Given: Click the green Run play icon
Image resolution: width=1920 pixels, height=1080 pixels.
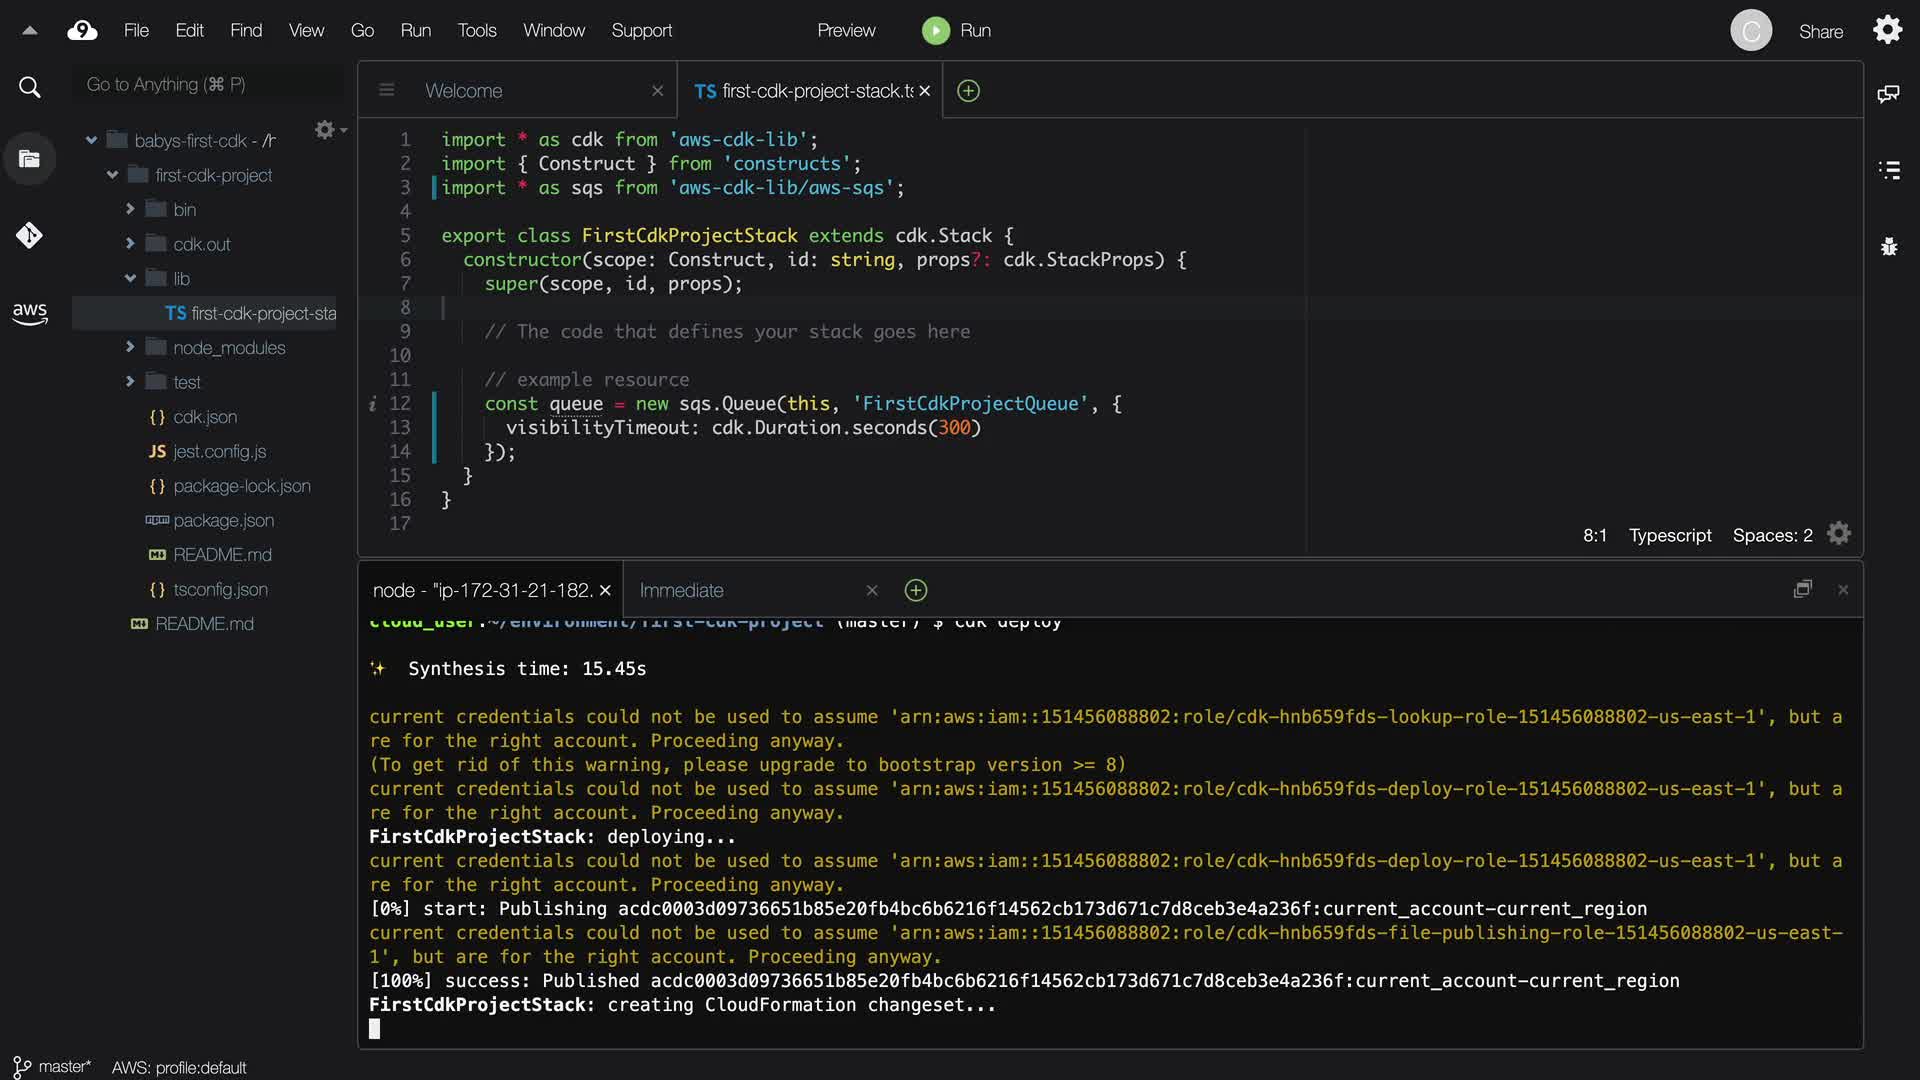Looking at the screenshot, I should pos(935,31).
